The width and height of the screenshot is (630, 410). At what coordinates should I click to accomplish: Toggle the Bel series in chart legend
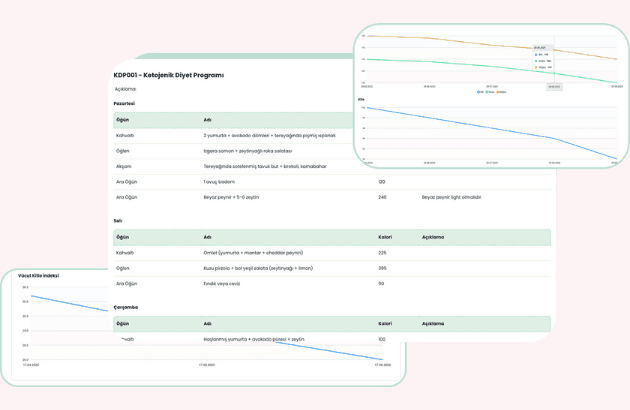[x=483, y=92]
